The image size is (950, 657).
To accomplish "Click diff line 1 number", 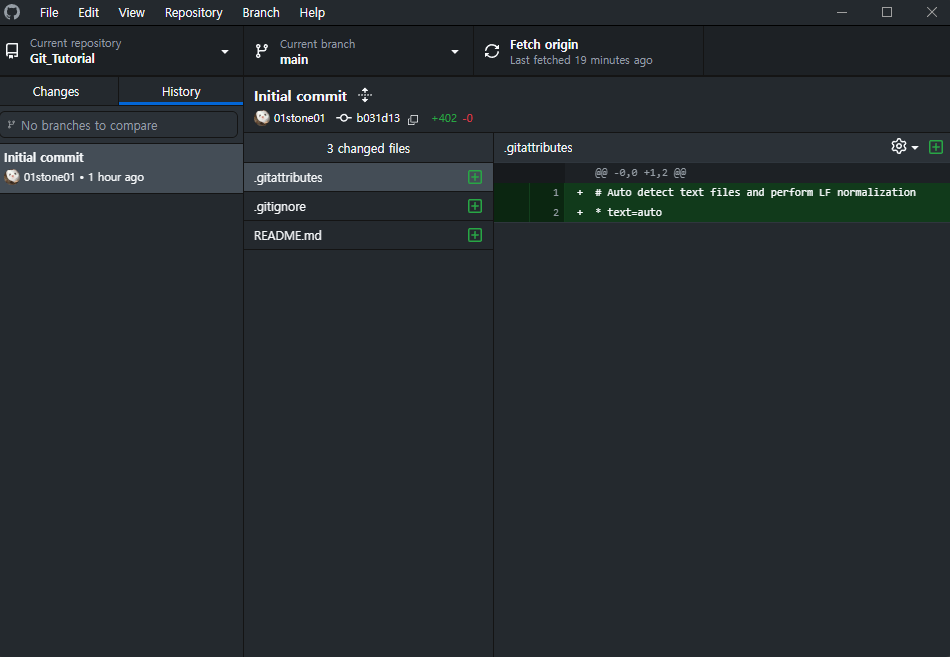I will [556, 193].
